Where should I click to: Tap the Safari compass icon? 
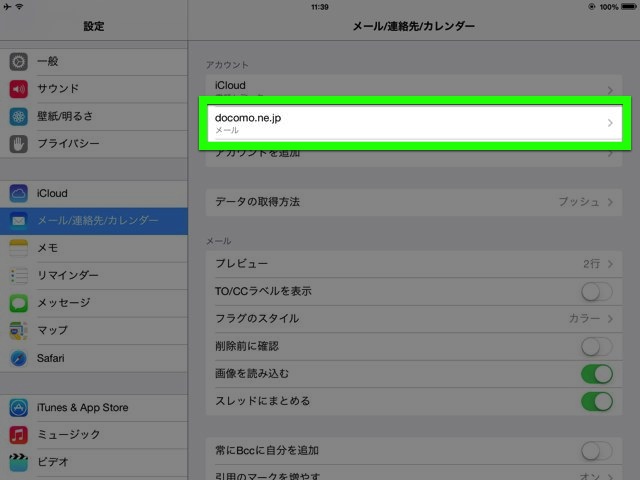(18, 358)
